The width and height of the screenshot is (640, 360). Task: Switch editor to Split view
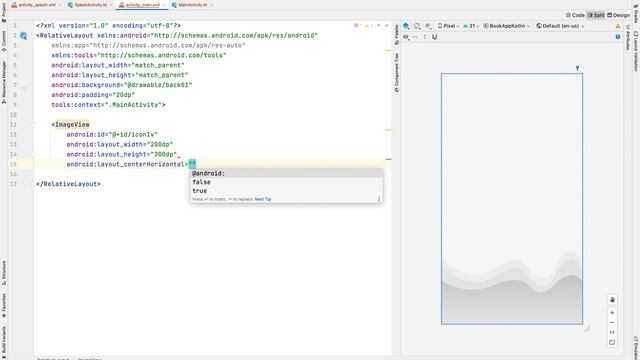(596, 15)
